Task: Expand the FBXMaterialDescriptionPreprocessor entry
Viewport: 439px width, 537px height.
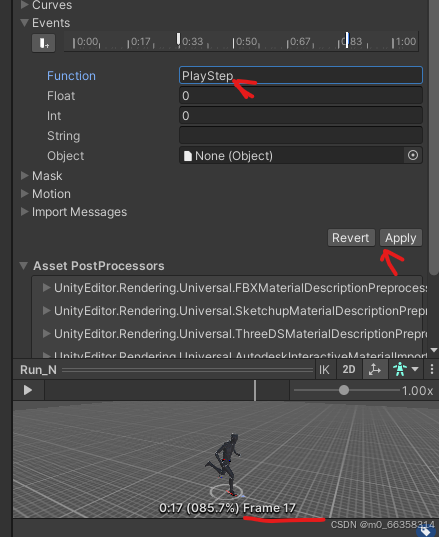Action: [46, 288]
